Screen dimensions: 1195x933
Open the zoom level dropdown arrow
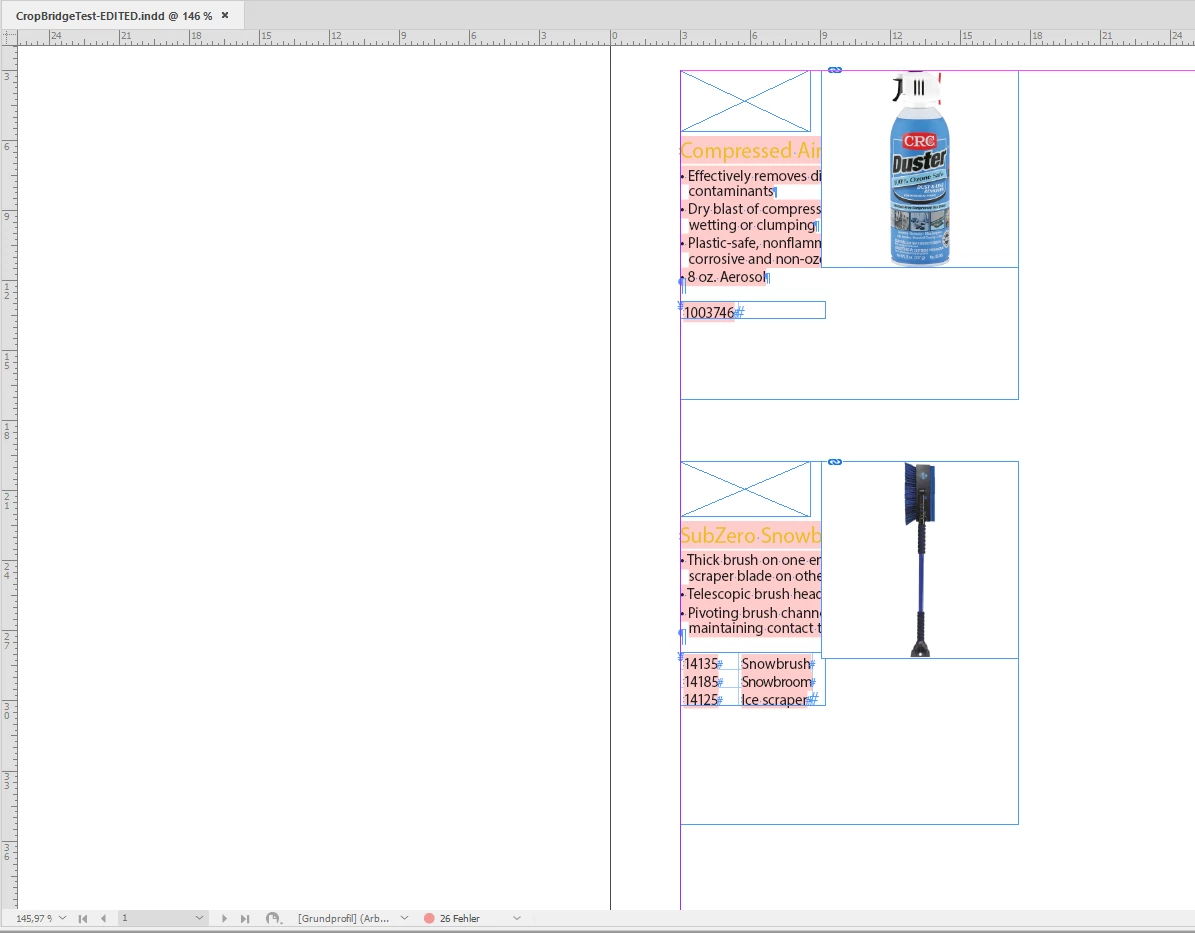[62, 919]
